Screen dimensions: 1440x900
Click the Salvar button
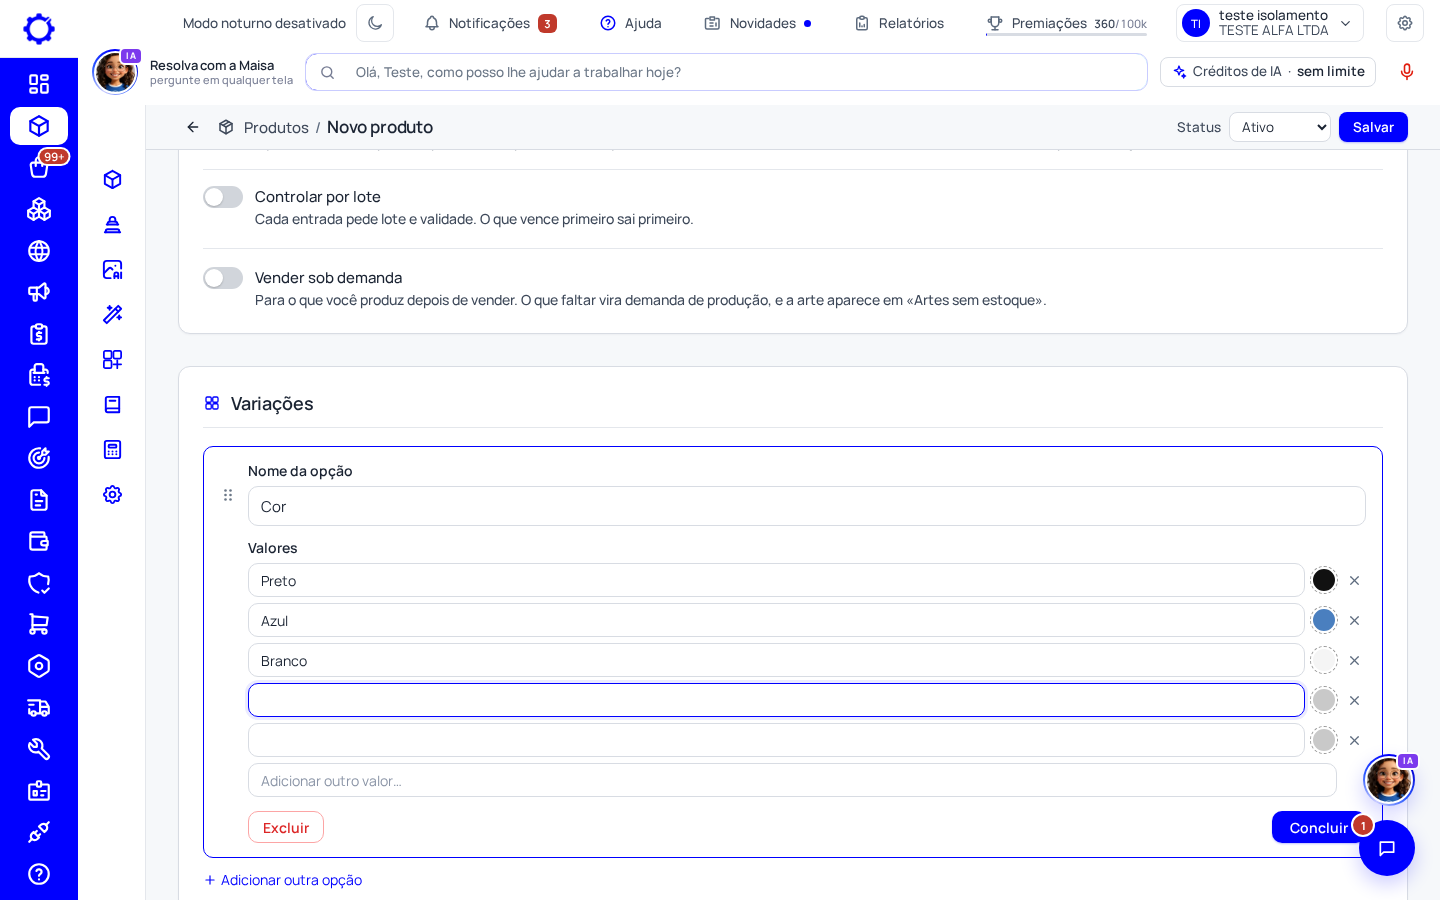[x=1373, y=127]
